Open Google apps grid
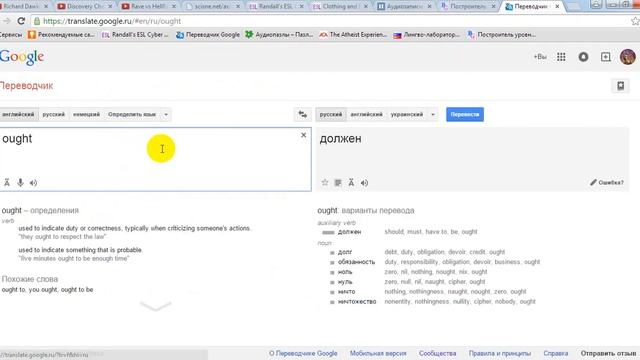Image resolution: width=640 pixels, height=360 pixels. pos(561,57)
